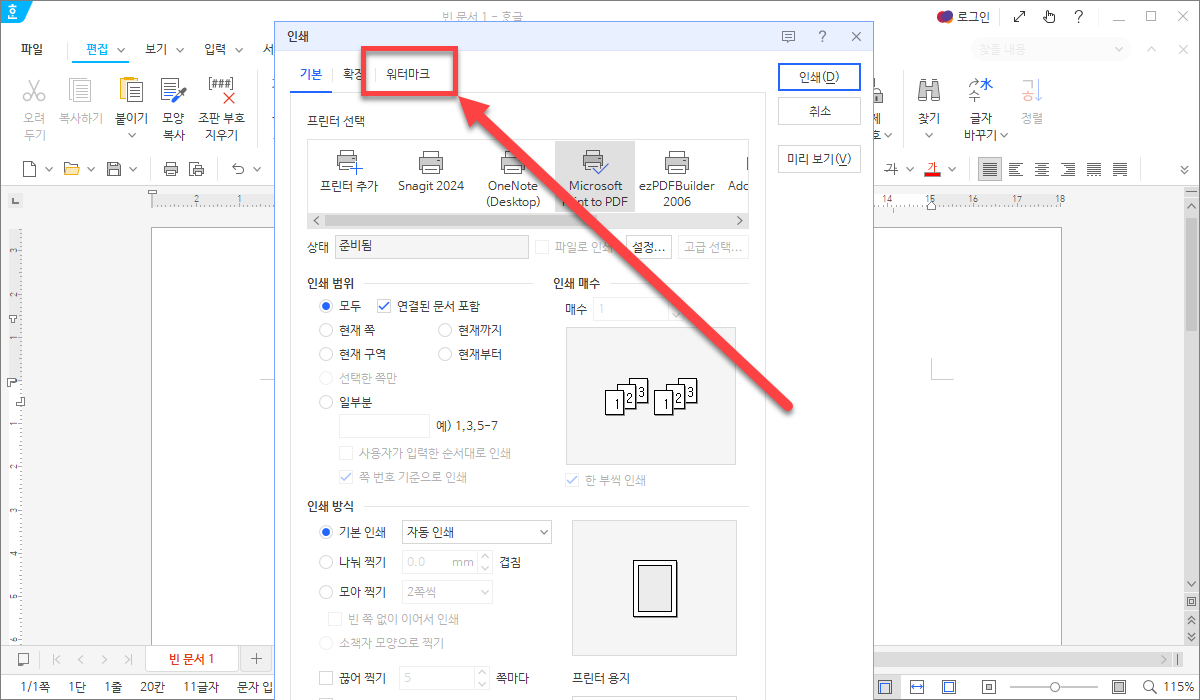
Task: Click the justify alignment icon
Action: [989, 169]
